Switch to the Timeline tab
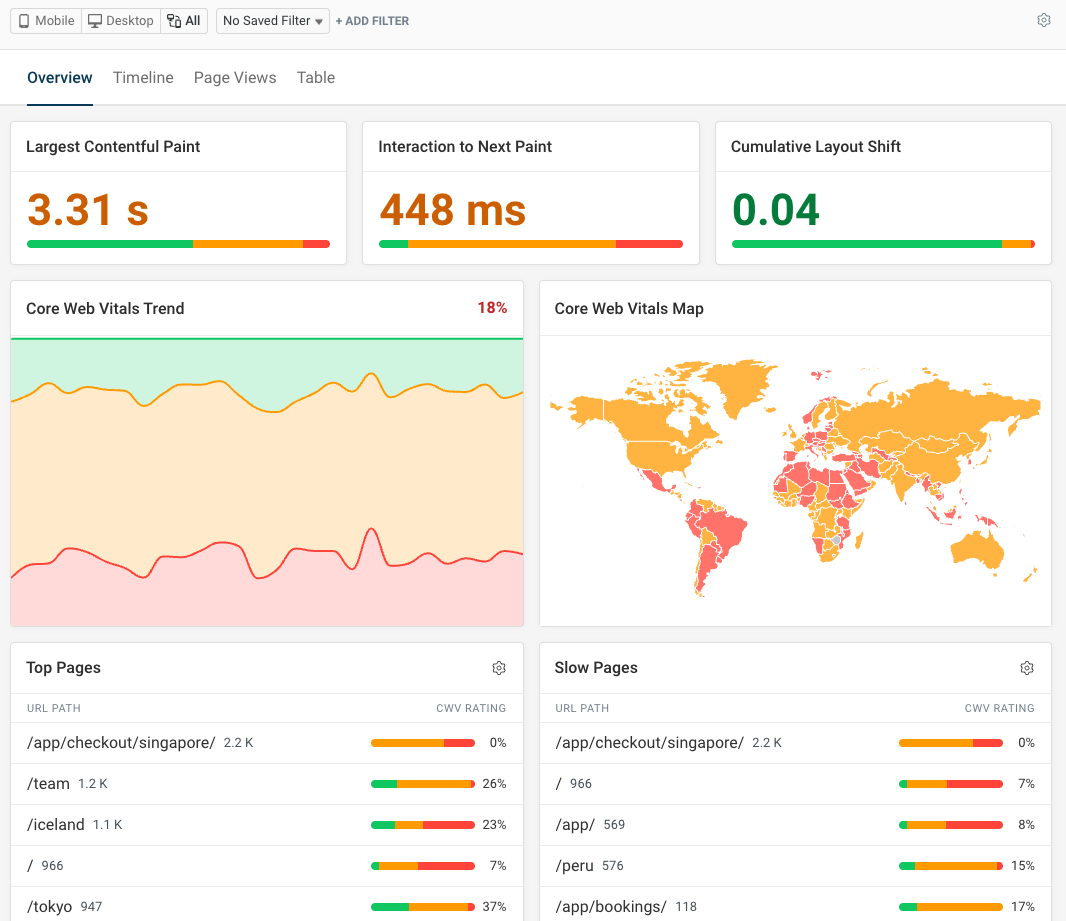Screen dimensions: 1066x921 click(x=143, y=77)
